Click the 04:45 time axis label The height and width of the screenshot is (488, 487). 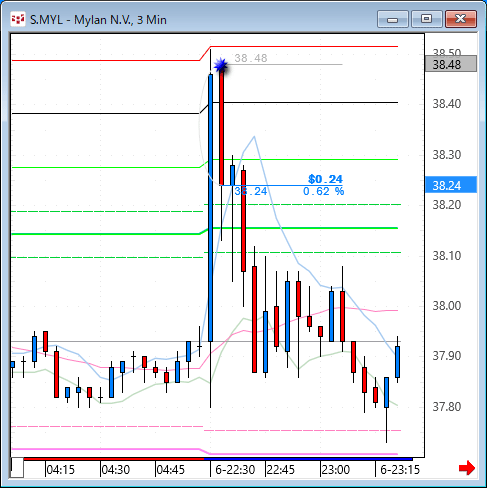click(x=170, y=470)
